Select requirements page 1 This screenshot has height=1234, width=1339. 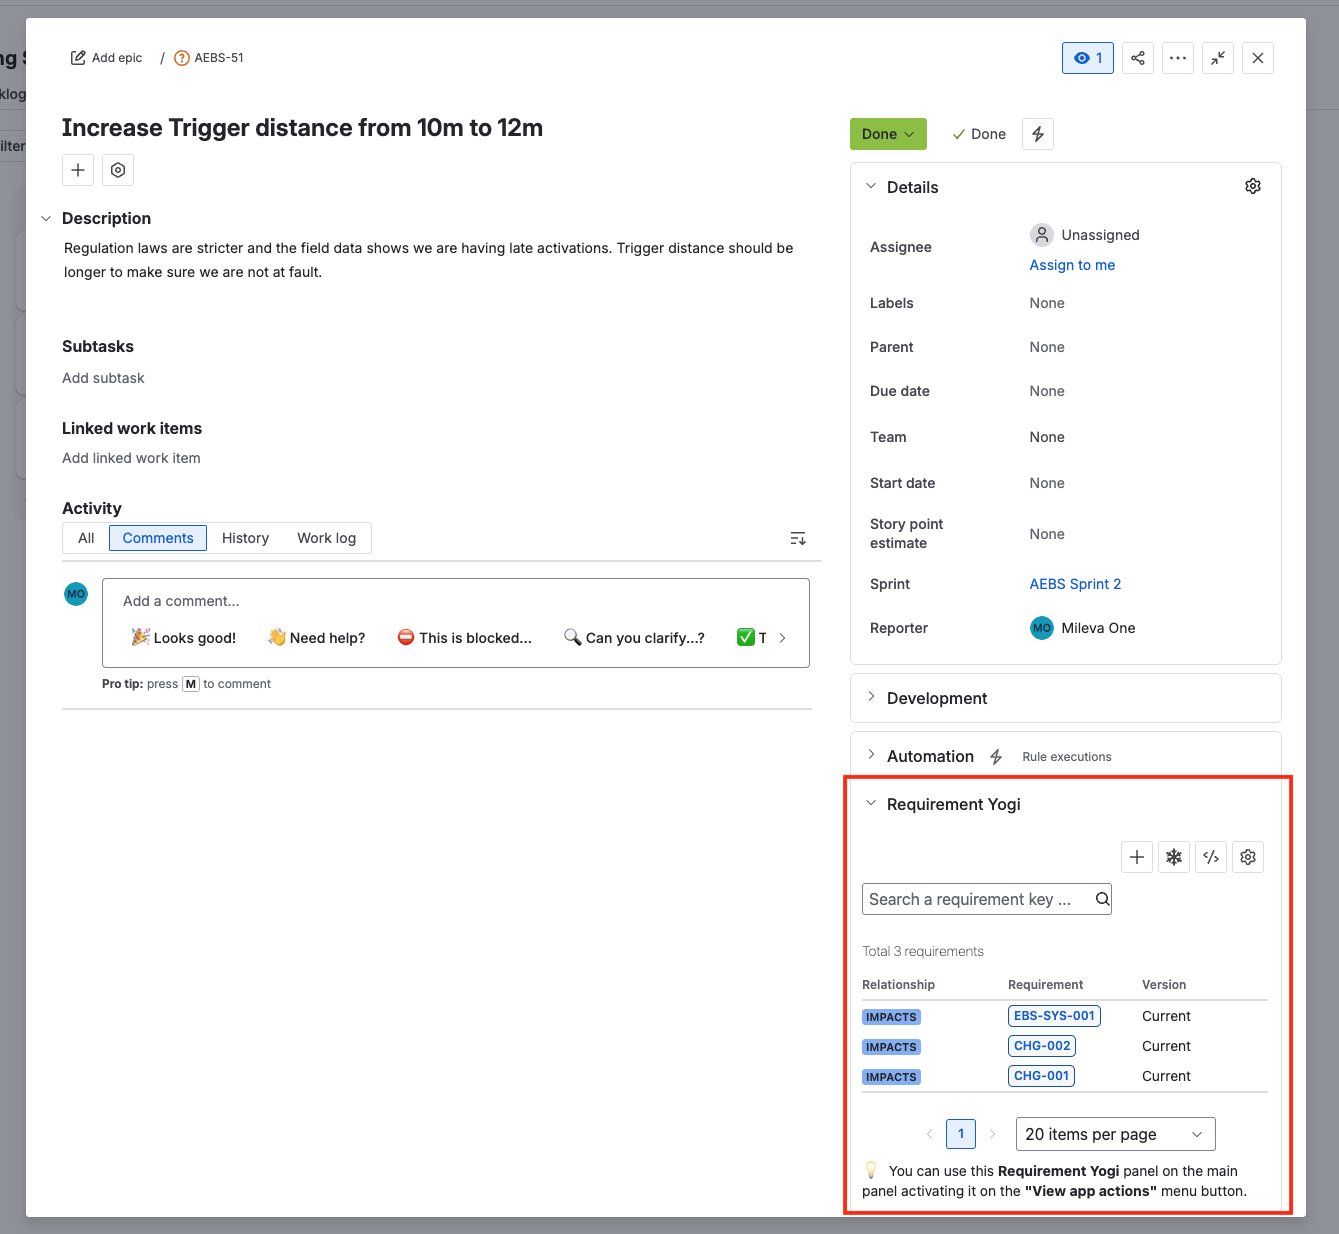point(961,1134)
